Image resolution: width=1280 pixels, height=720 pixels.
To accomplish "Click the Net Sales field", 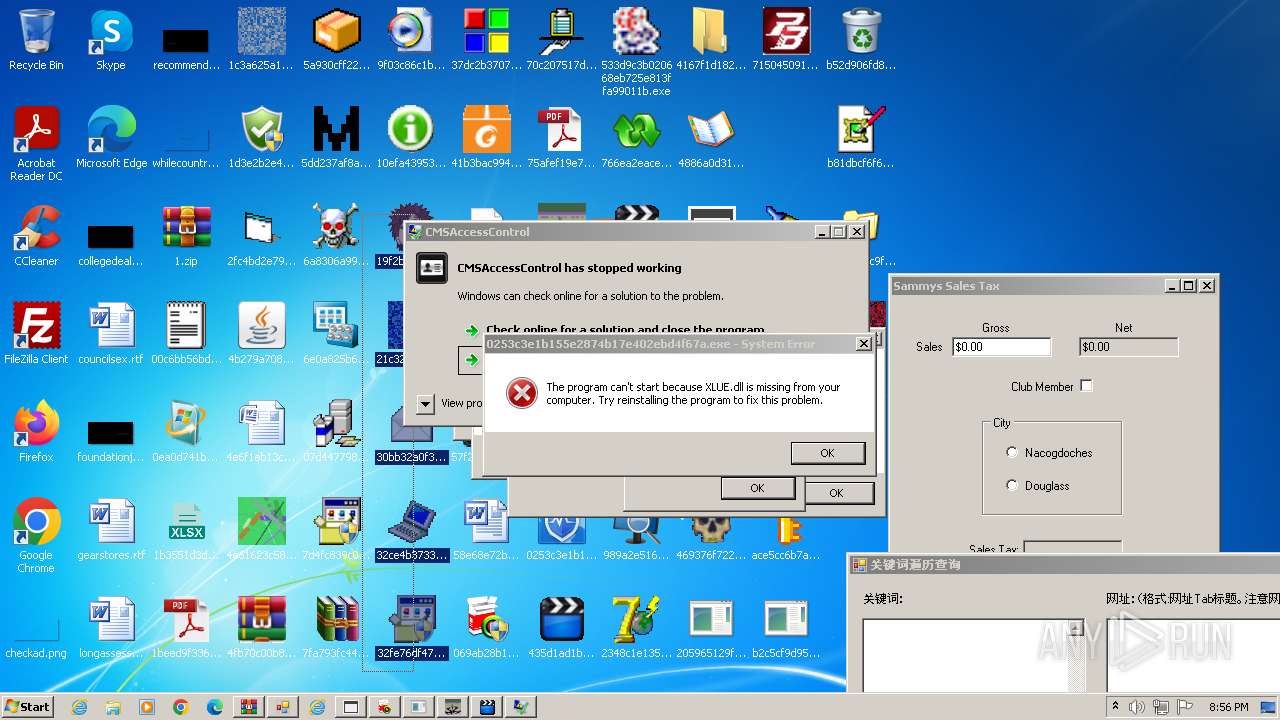I will [x=1128, y=347].
